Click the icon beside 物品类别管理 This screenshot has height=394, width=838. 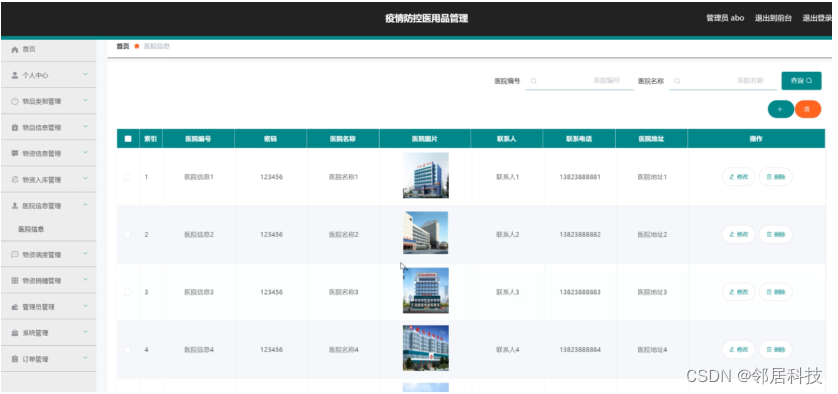pos(15,102)
